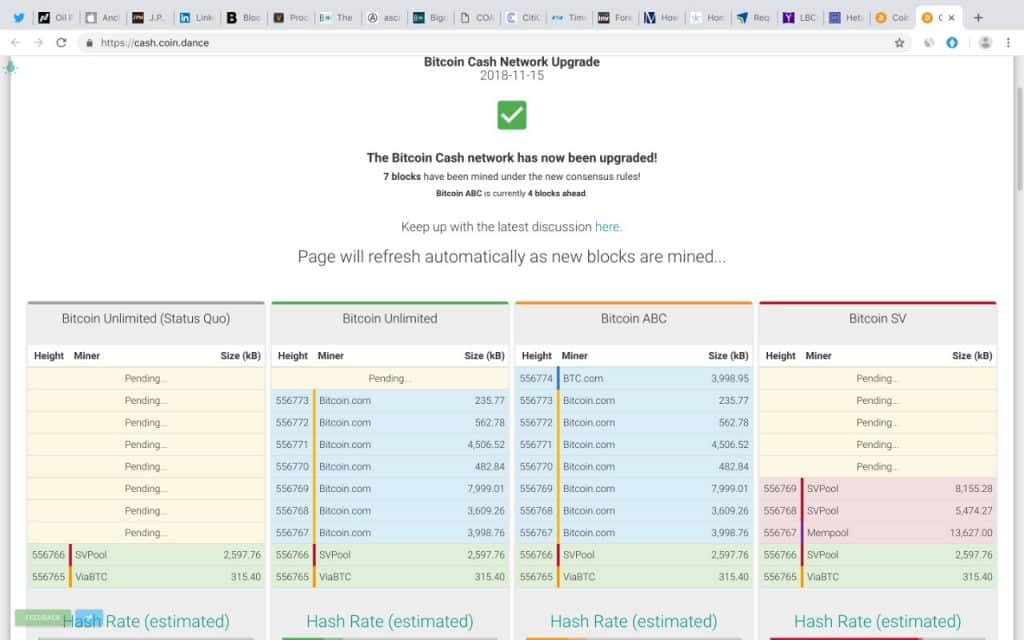Click the "Bitcoin SV" column header
This screenshot has height=640, width=1024.
[877, 319]
